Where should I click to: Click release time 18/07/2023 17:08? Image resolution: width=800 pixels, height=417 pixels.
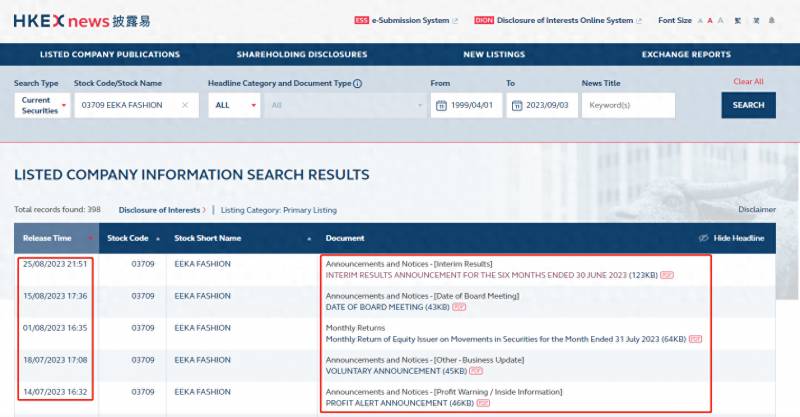click(x=55, y=360)
